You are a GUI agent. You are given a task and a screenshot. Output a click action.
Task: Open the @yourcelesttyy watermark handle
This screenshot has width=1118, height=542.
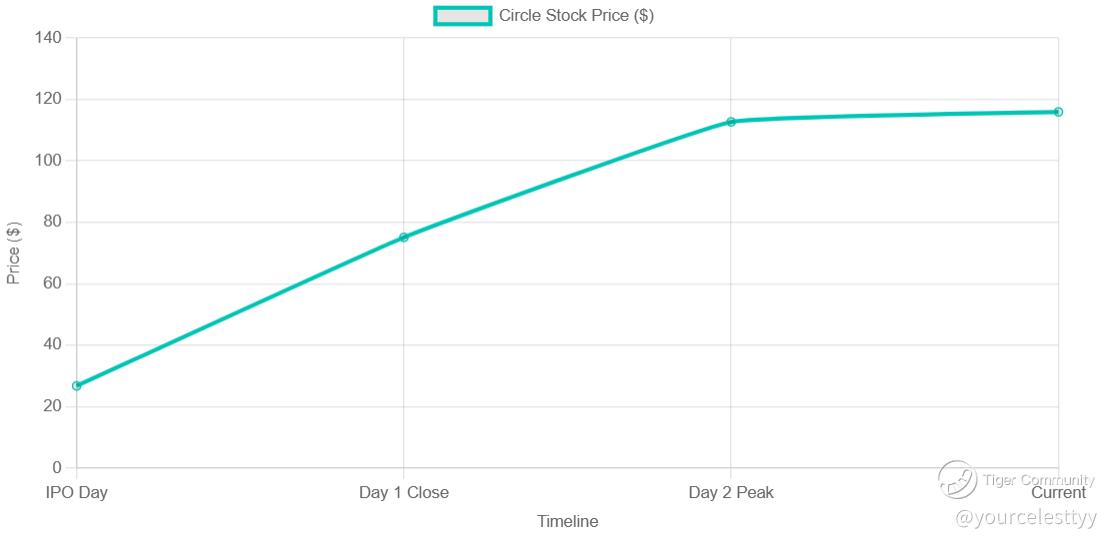point(1026,518)
